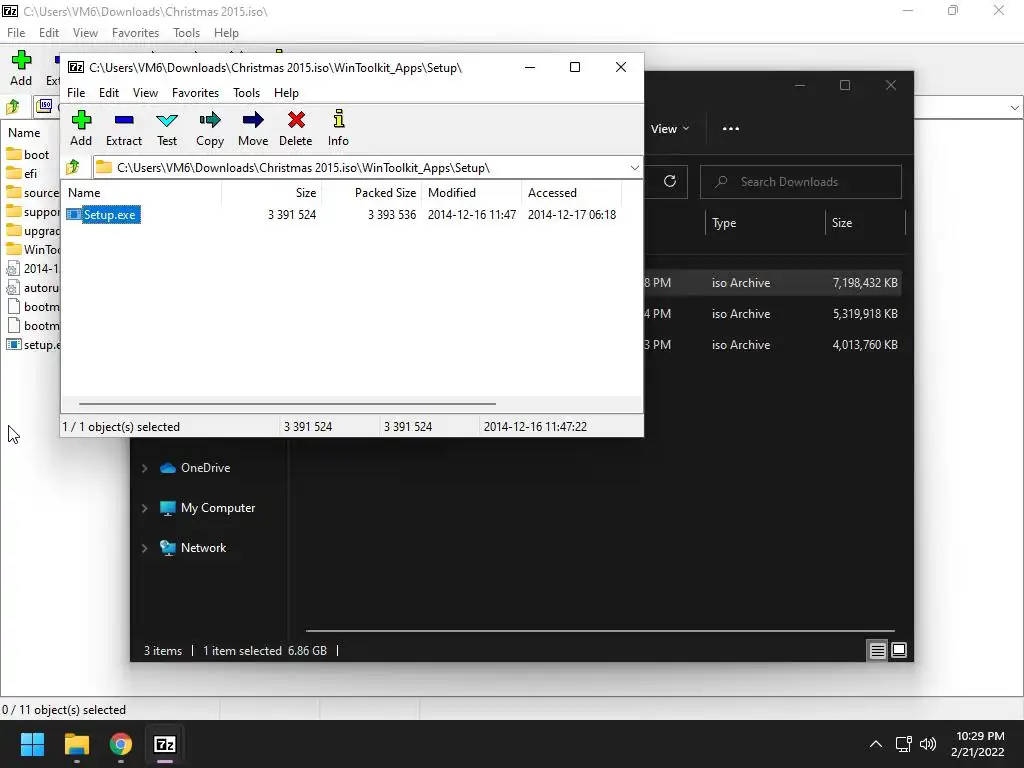This screenshot has height=768, width=1024.
Task: Click Copy in front 7-Zip toolbar
Action: point(210,128)
